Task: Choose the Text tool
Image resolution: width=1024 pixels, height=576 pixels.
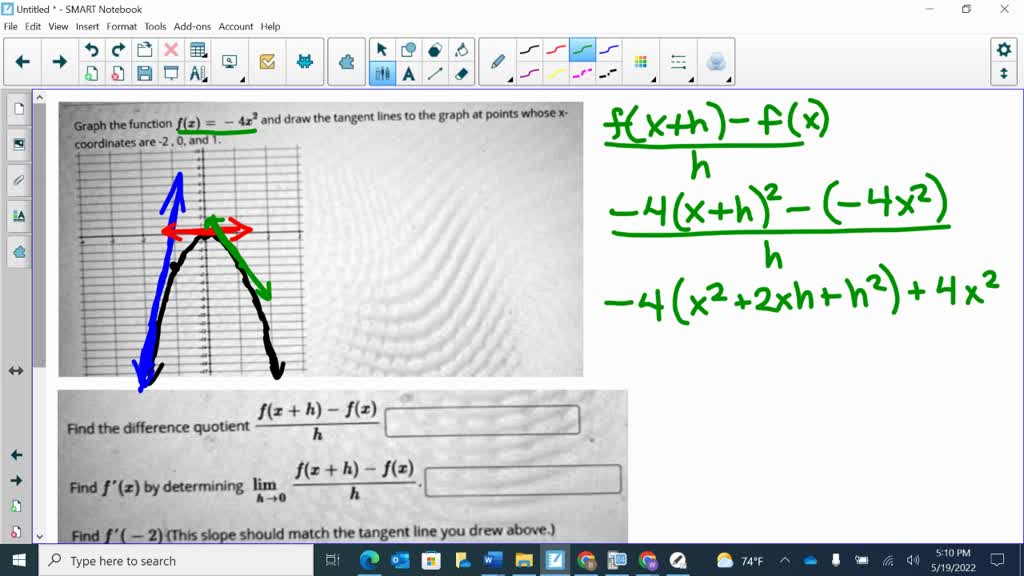Action: (408, 73)
